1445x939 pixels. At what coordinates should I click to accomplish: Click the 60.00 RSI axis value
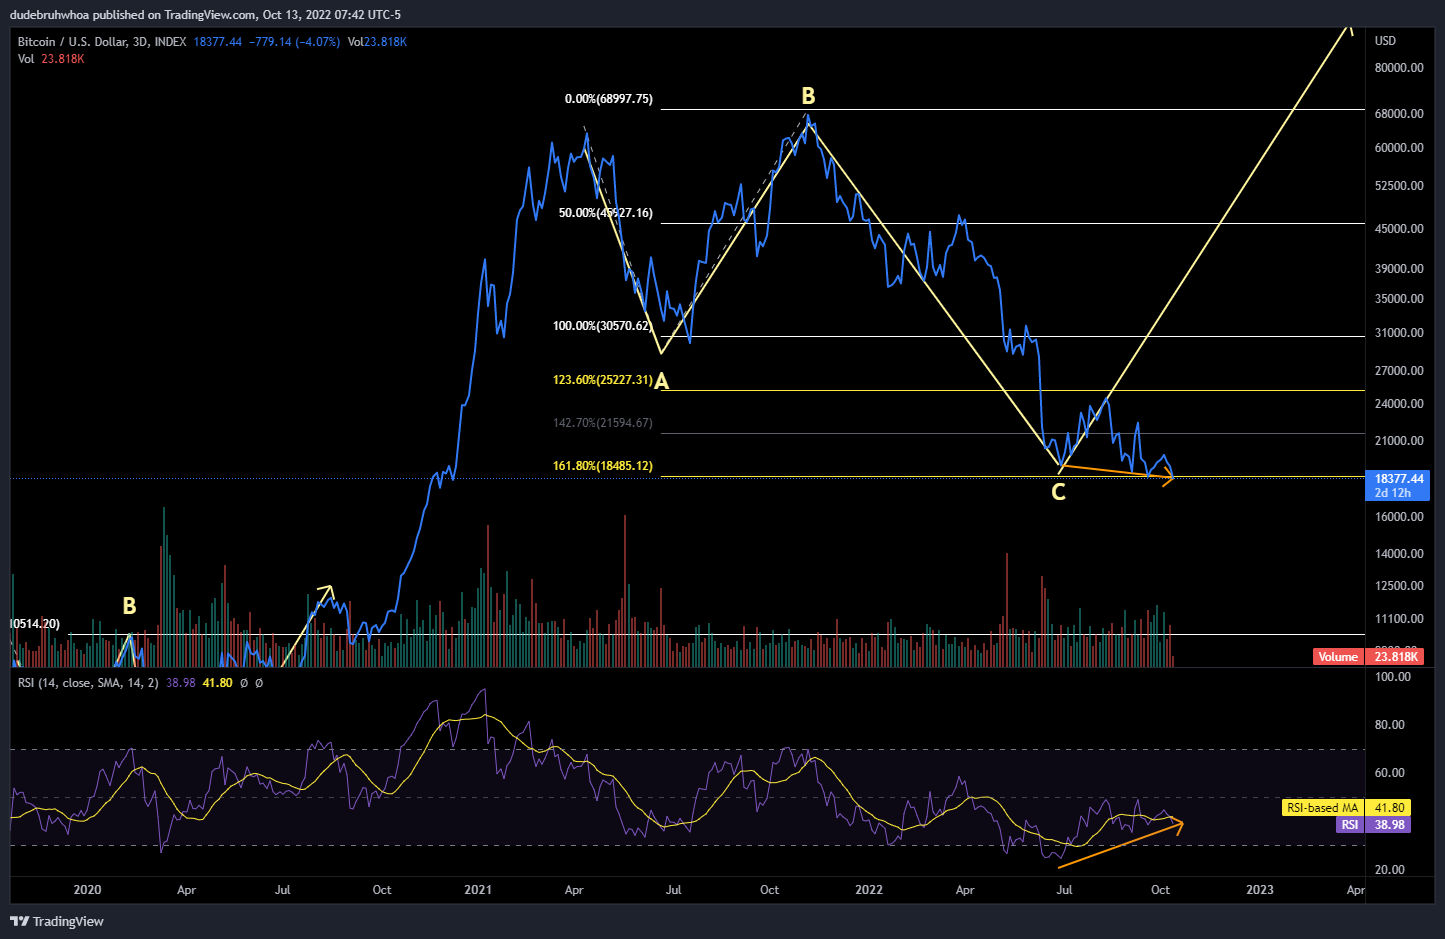pyautogui.click(x=1390, y=773)
